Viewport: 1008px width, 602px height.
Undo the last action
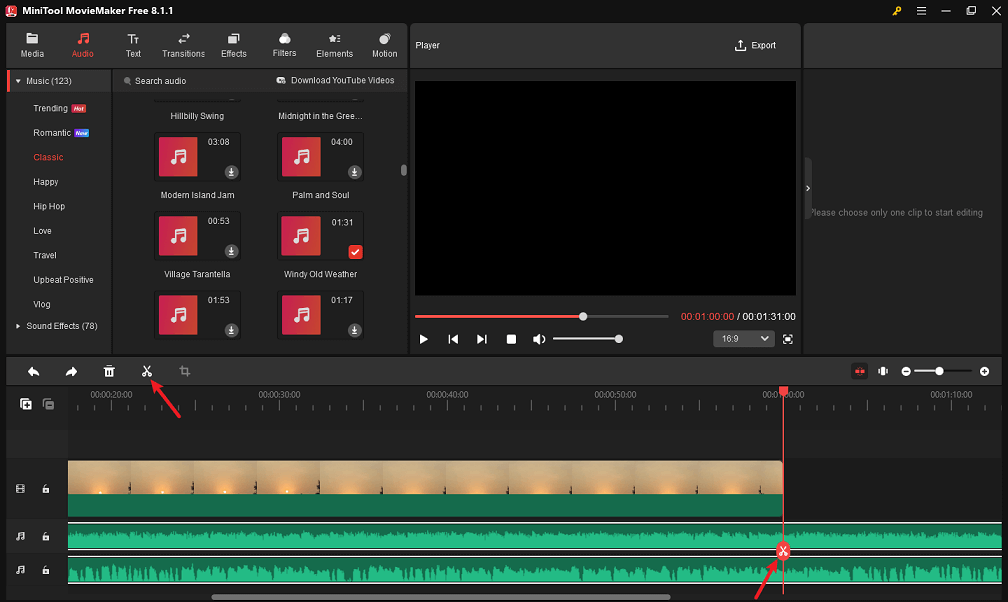pyautogui.click(x=33, y=372)
